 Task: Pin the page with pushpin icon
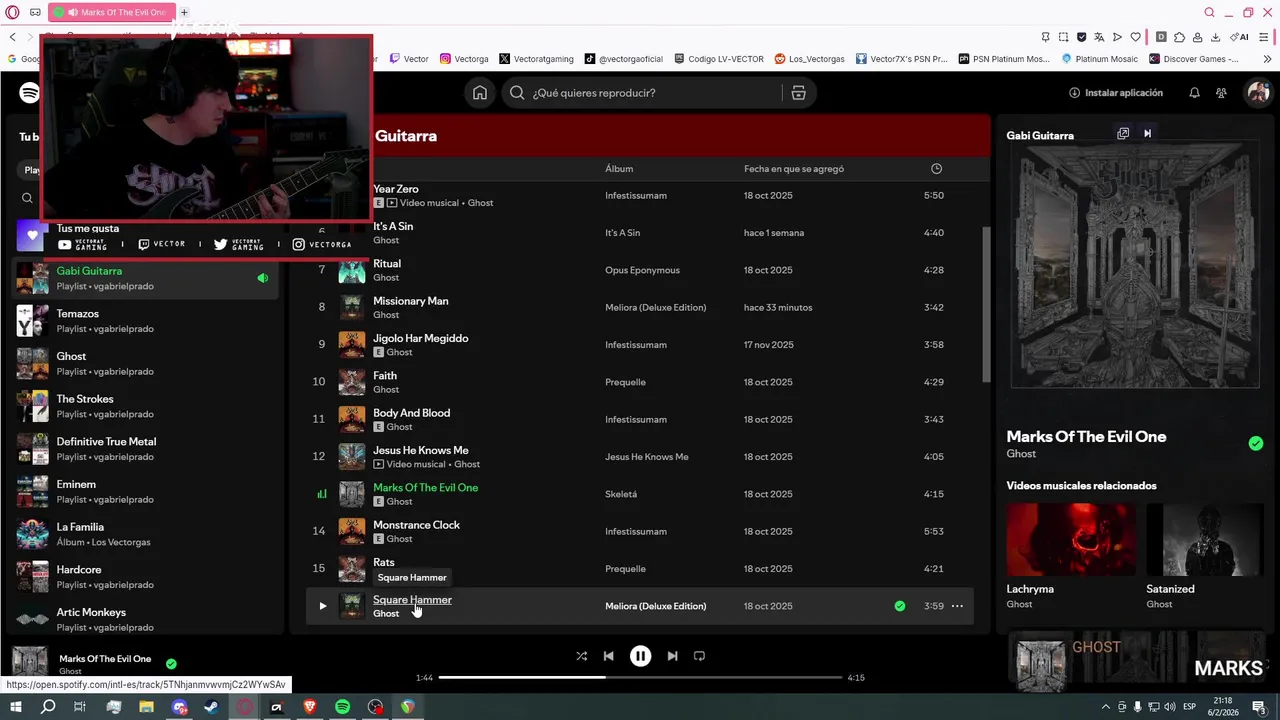tap(1045, 37)
